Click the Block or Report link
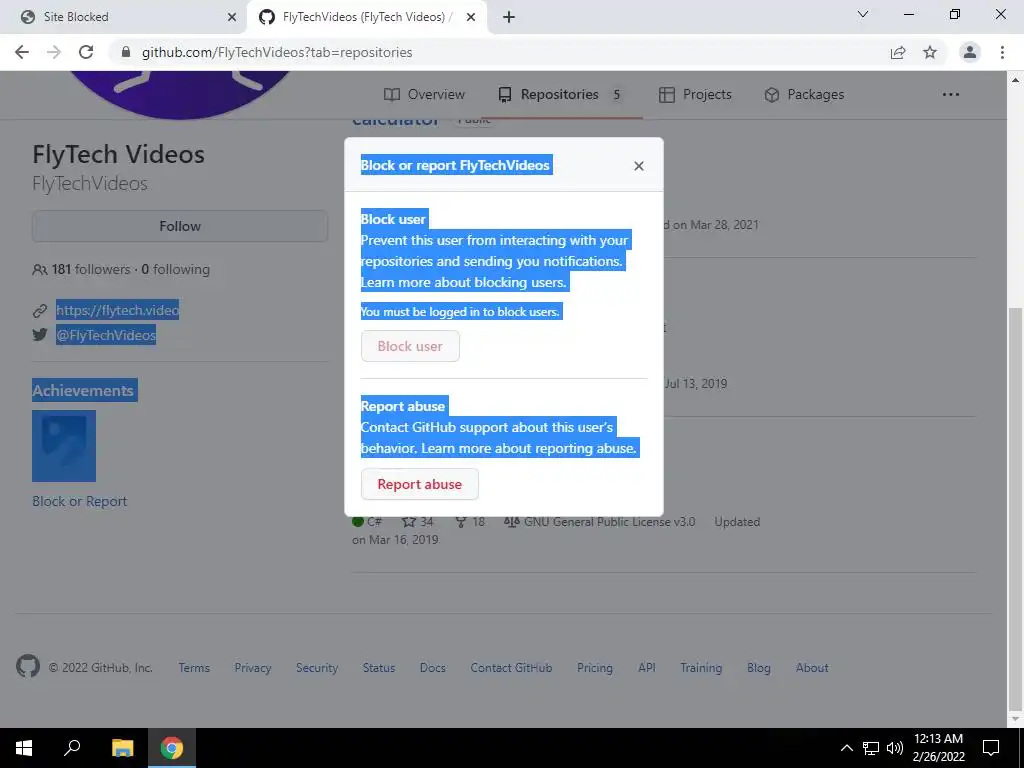The image size is (1024, 768). coord(80,501)
